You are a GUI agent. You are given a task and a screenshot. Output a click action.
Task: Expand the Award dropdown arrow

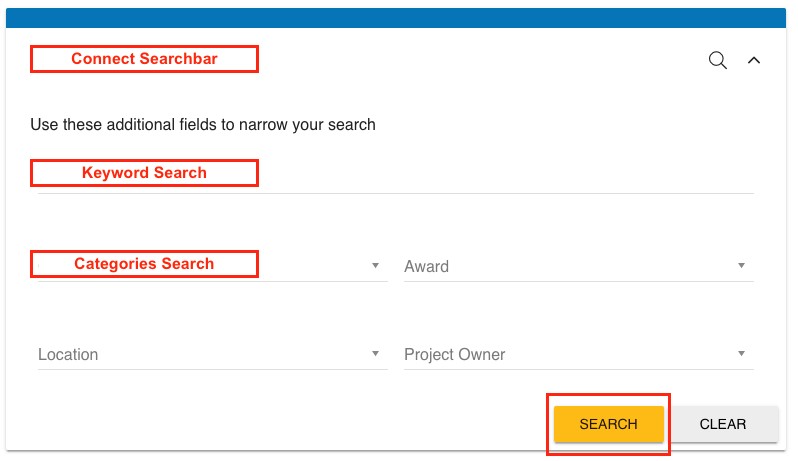point(741,266)
